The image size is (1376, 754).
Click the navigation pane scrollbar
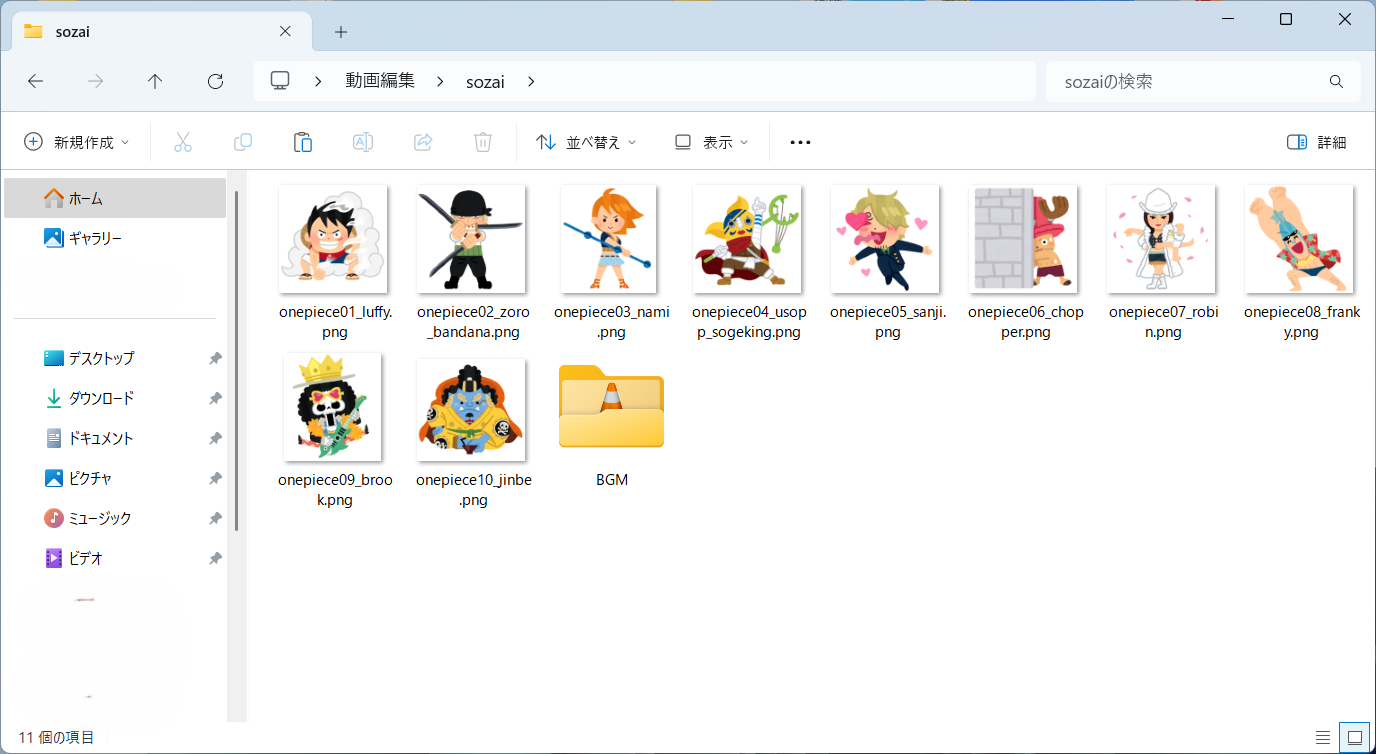(237, 360)
